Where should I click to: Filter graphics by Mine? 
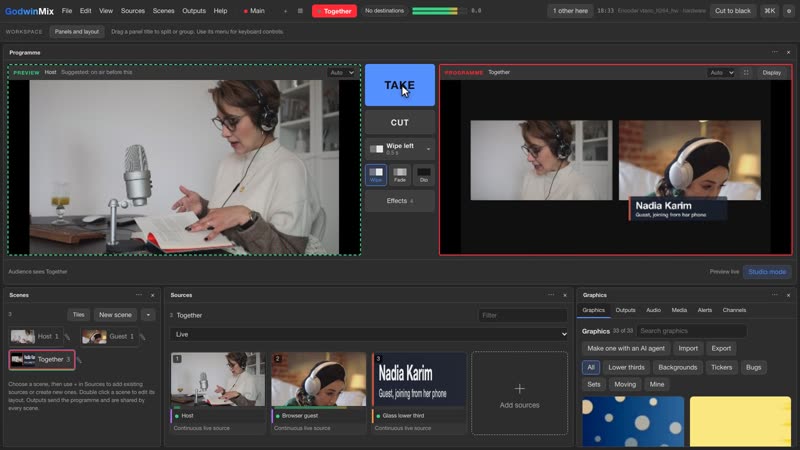(x=657, y=385)
